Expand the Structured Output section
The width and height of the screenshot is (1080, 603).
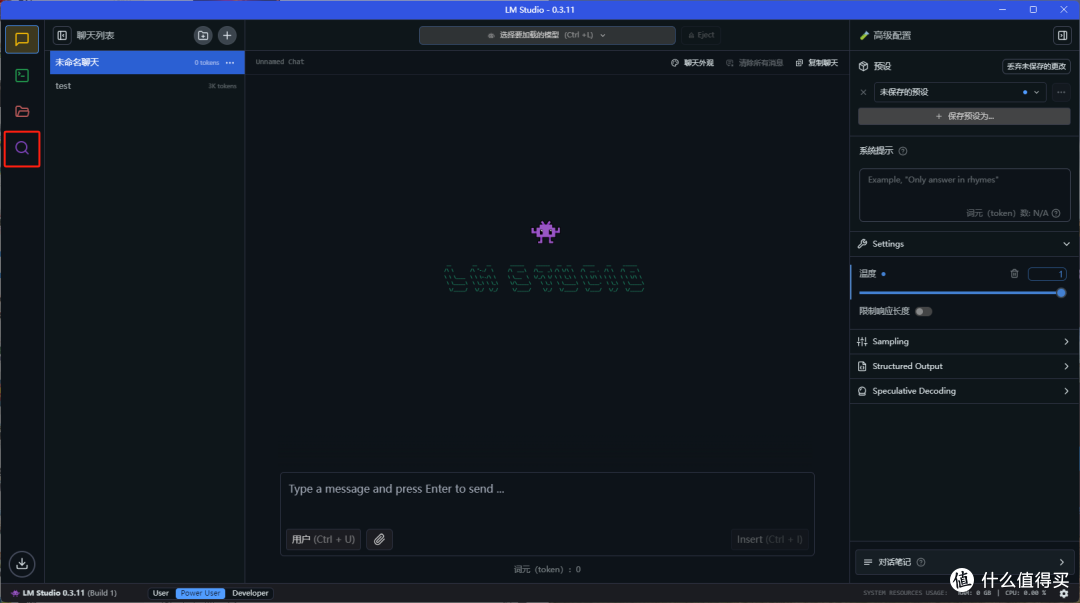(964, 367)
